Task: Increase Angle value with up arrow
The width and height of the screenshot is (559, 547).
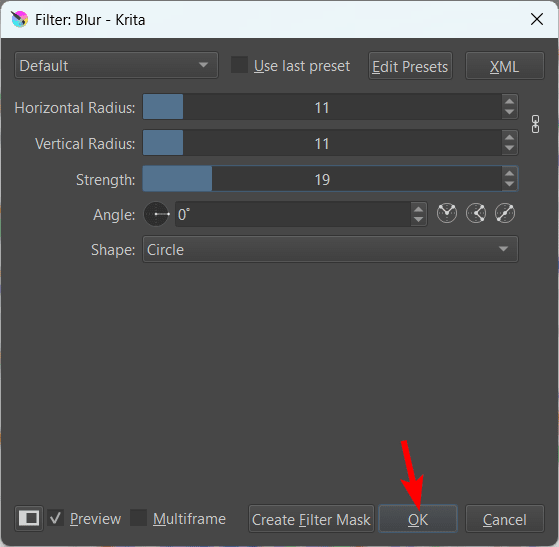Action: (x=418, y=209)
